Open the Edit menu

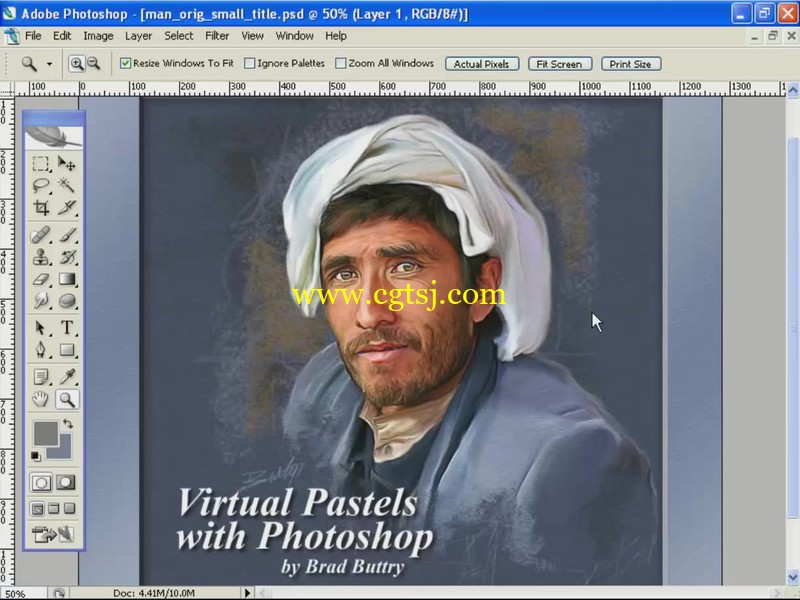tap(62, 36)
